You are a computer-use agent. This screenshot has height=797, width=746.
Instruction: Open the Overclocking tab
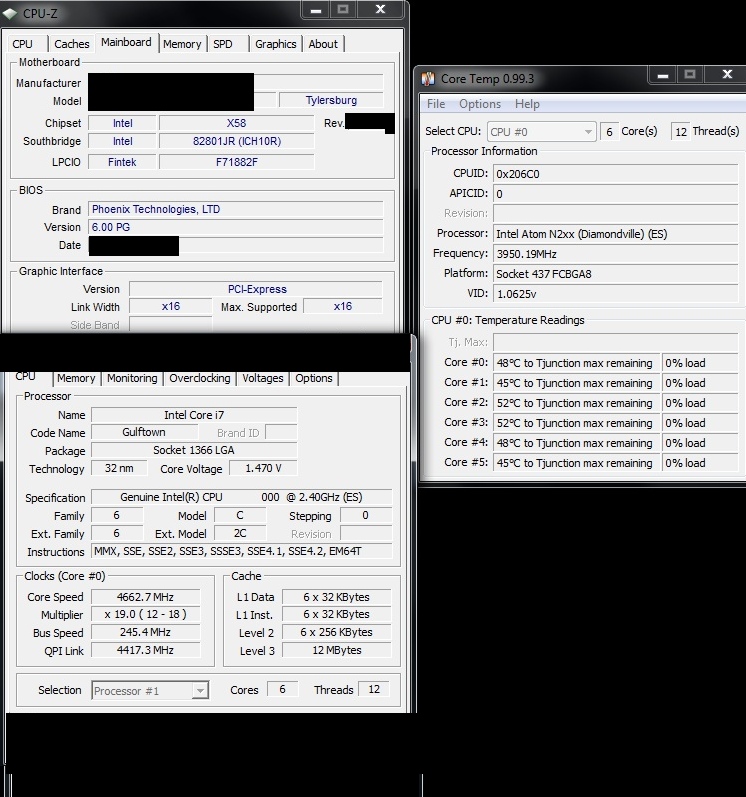click(x=200, y=378)
